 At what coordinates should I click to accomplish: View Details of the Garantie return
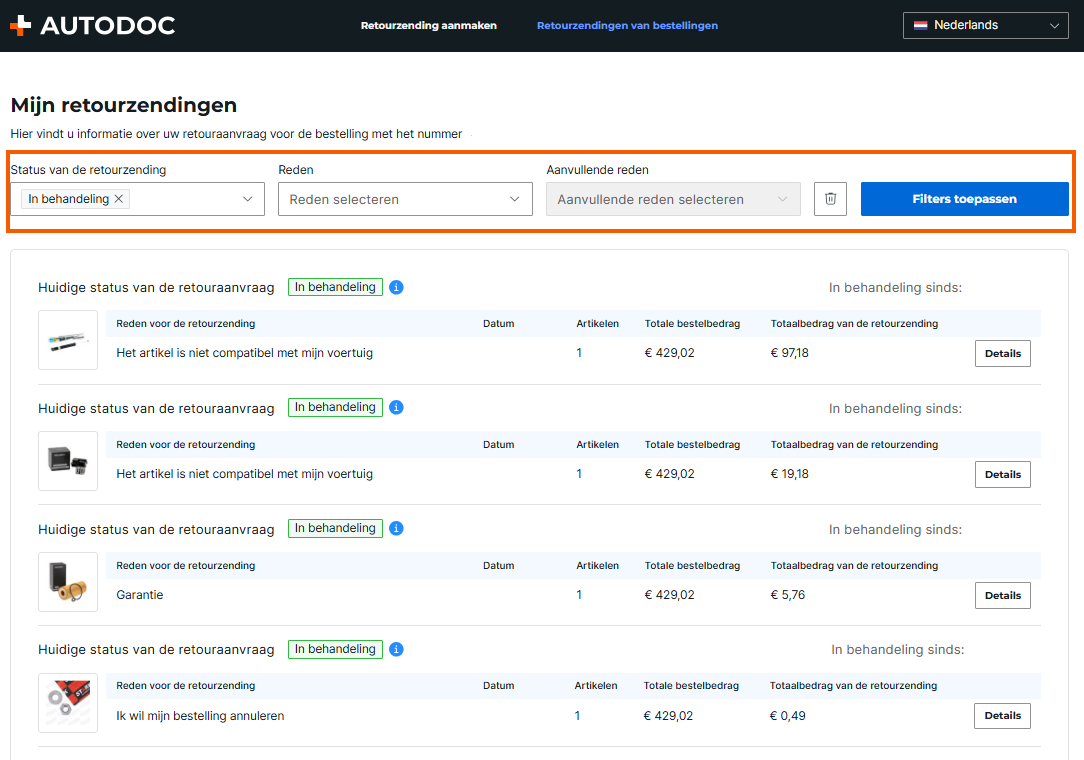pyautogui.click(x=1002, y=596)
